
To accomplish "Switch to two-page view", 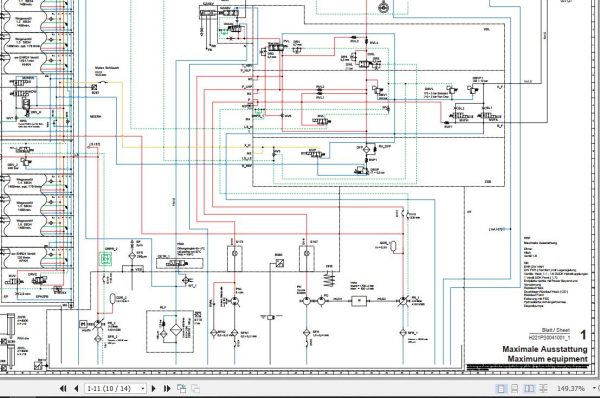I will pyautogui.click(x=529, y=388).
